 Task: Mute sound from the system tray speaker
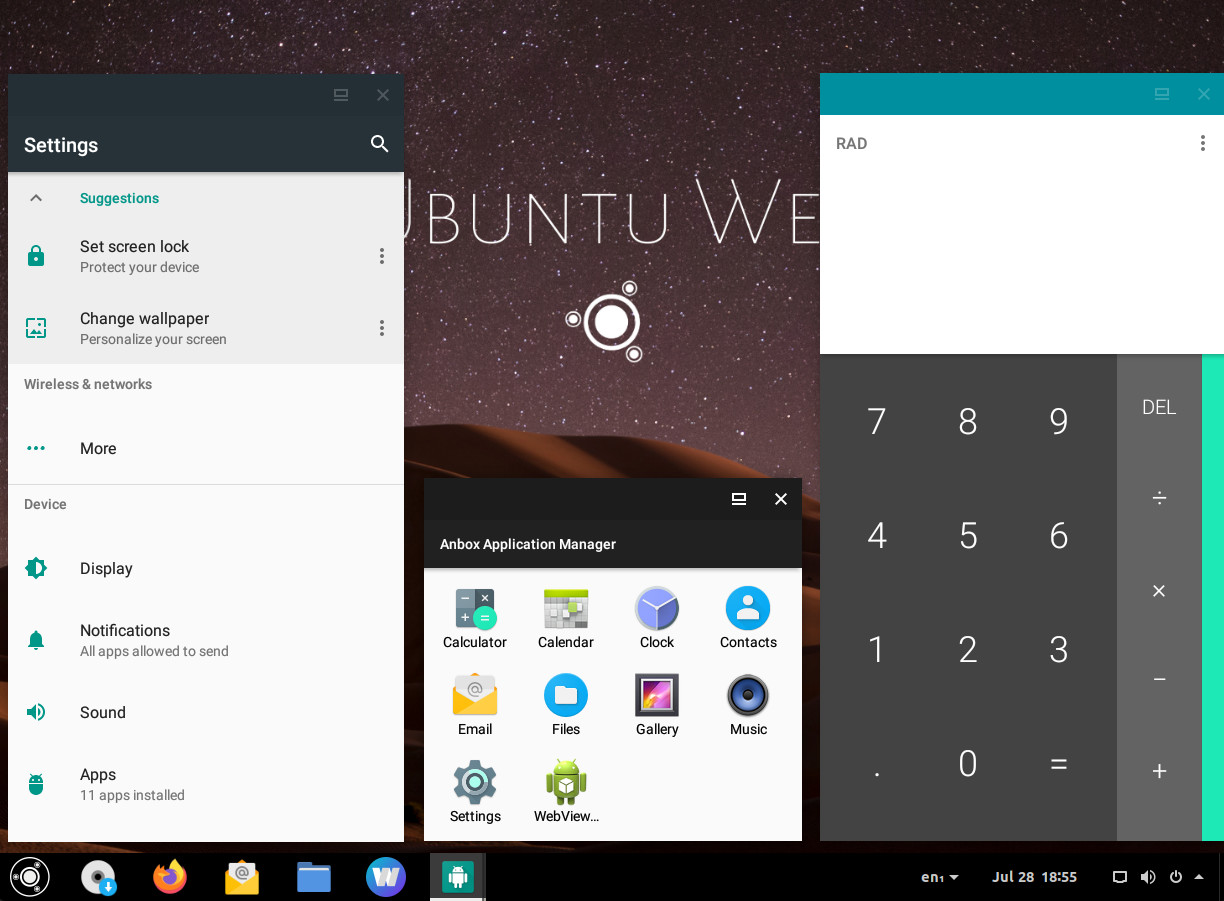tap(1148, 877)
